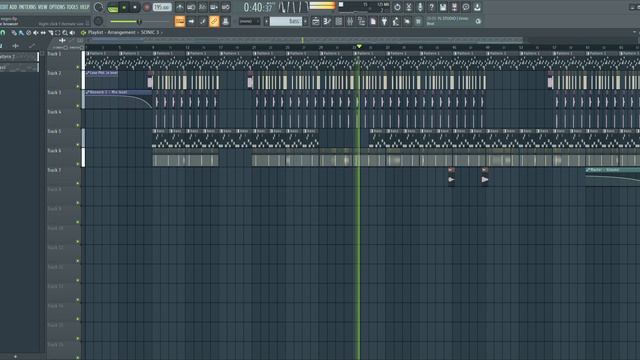Open the VIEW menu
The width and height of the screenshot is (640, 360).
[x=42, y=7]
